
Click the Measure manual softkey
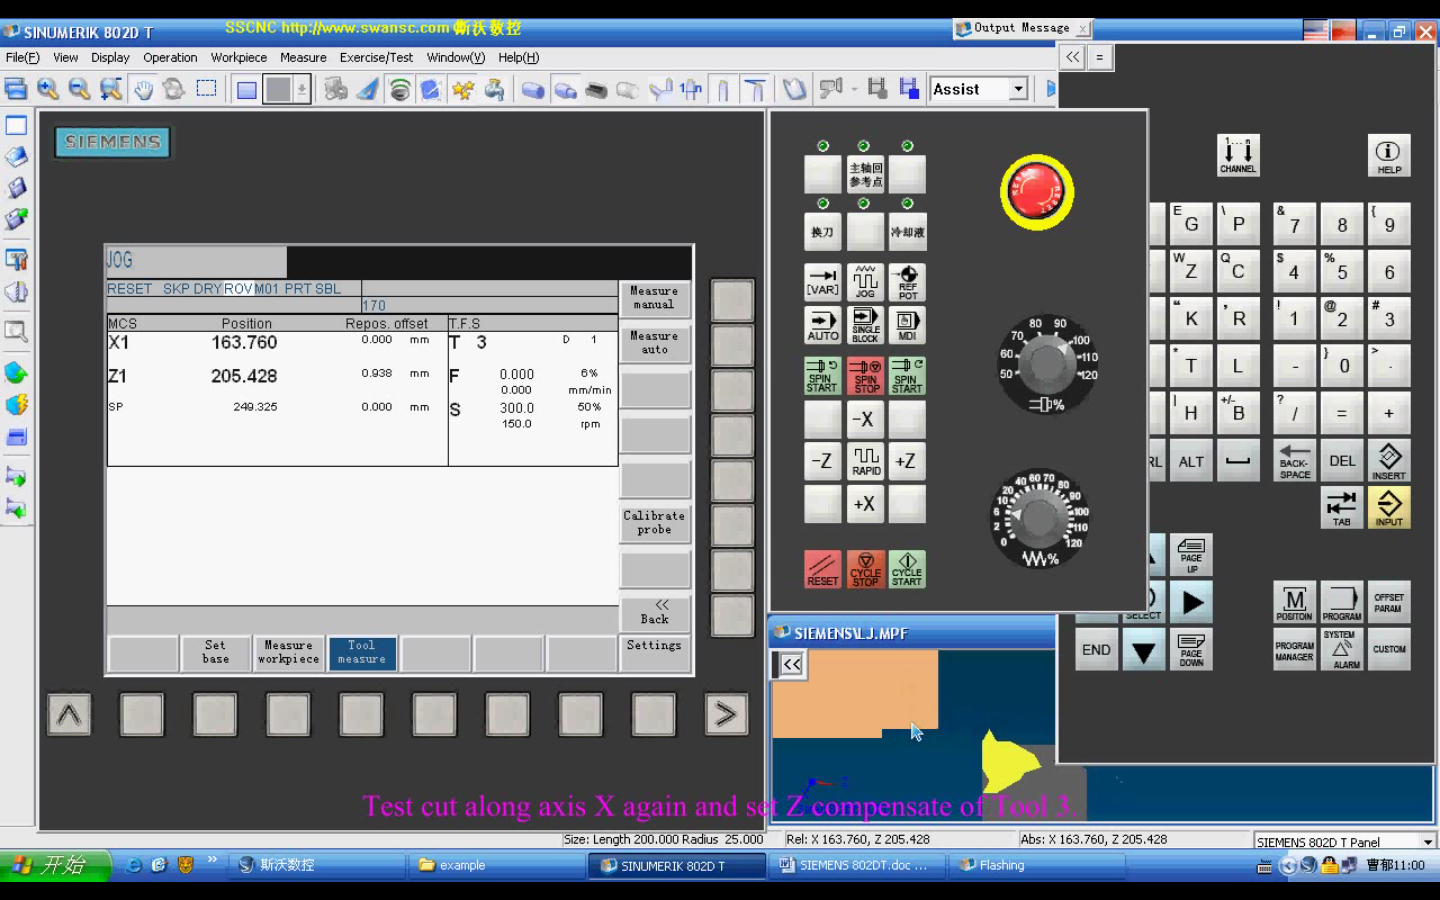(654, 298)
